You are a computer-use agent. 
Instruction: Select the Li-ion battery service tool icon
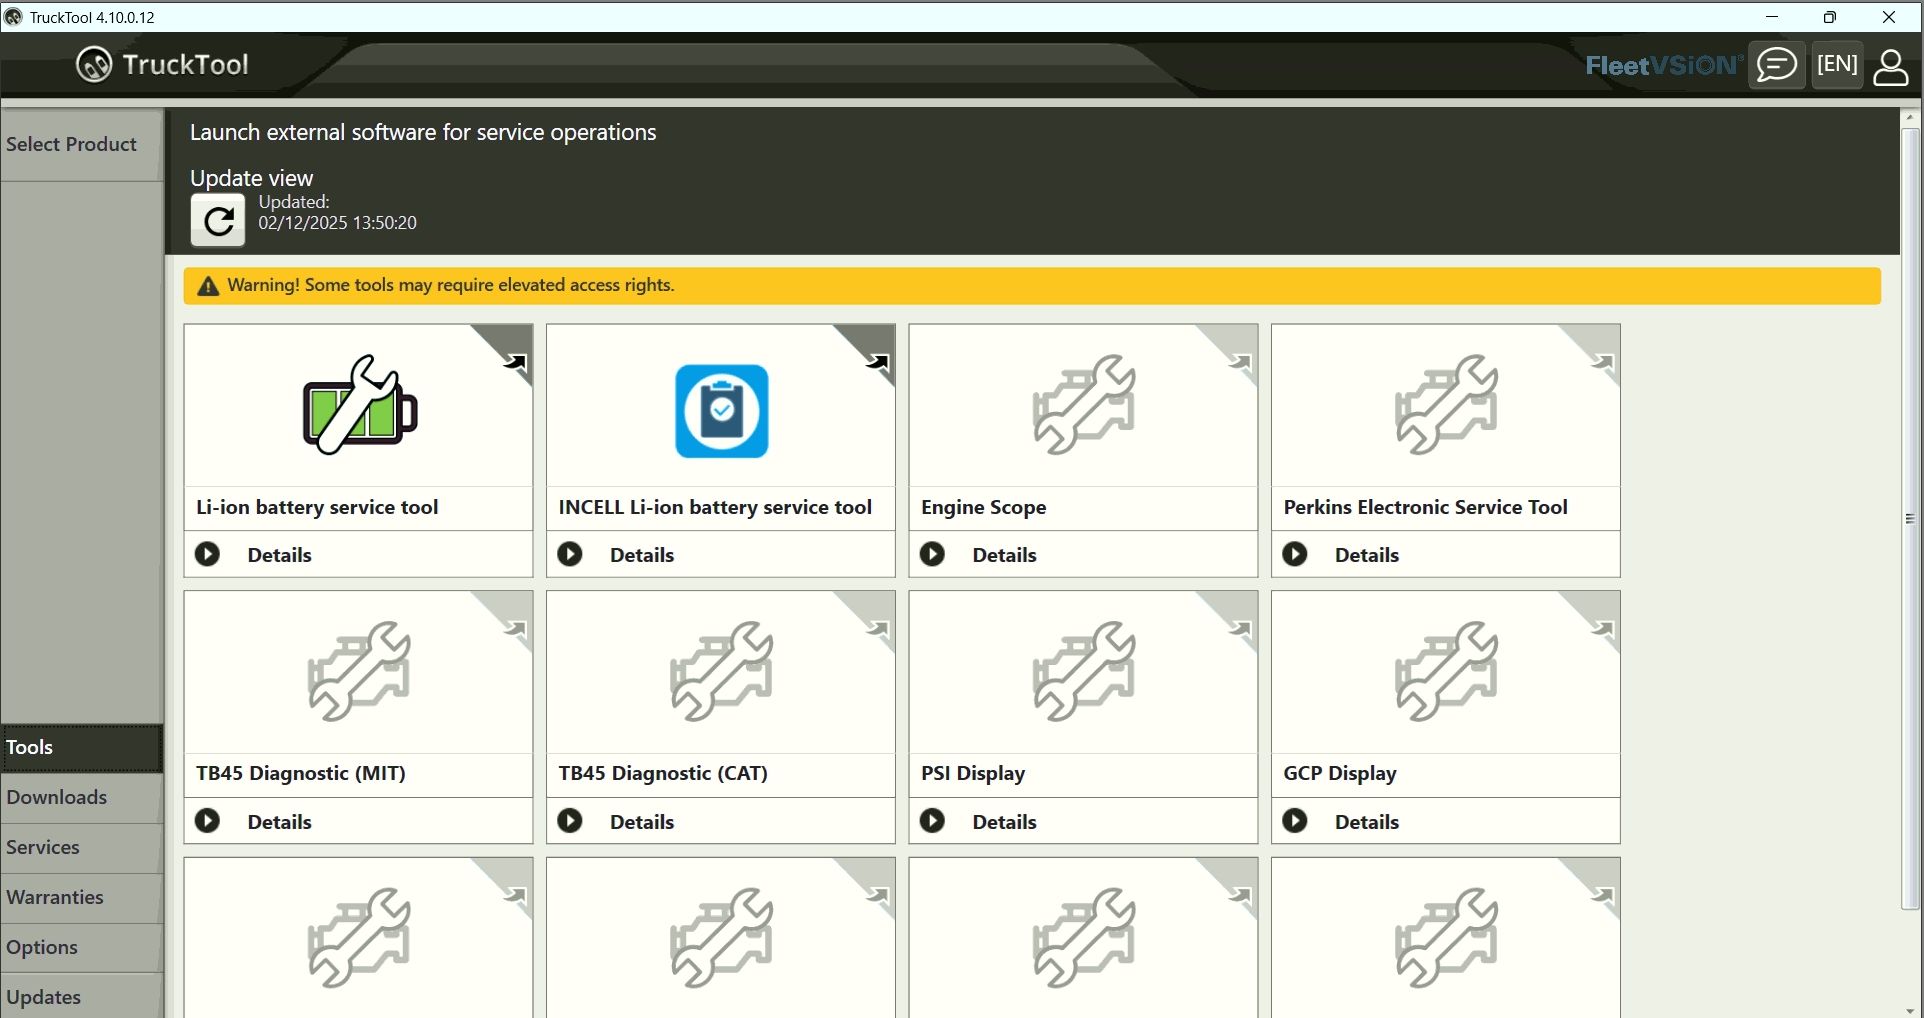(x=357, y=405)
